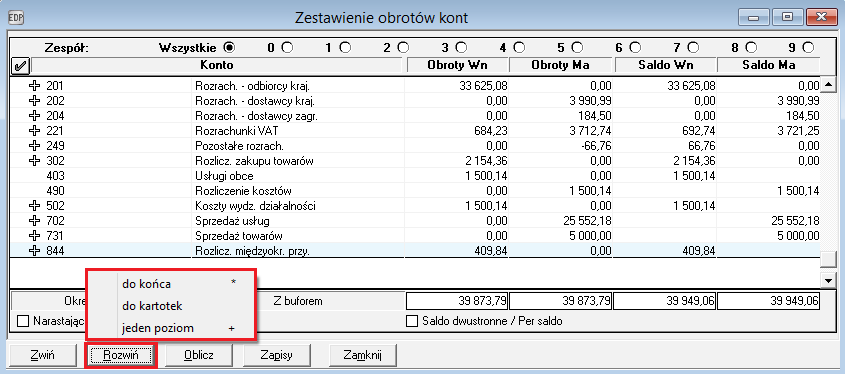Select Zespół radio button 6
Image resolution: width=845 pixels, height=374 pixels.
pos(634,47)
